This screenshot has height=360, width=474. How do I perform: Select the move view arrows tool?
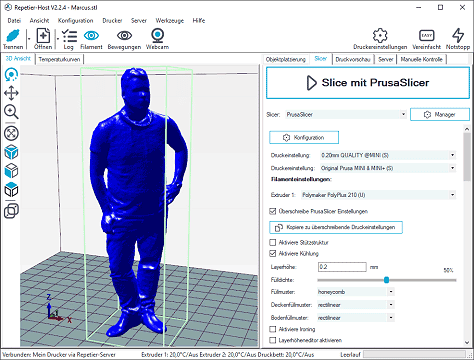coord(11,93)
